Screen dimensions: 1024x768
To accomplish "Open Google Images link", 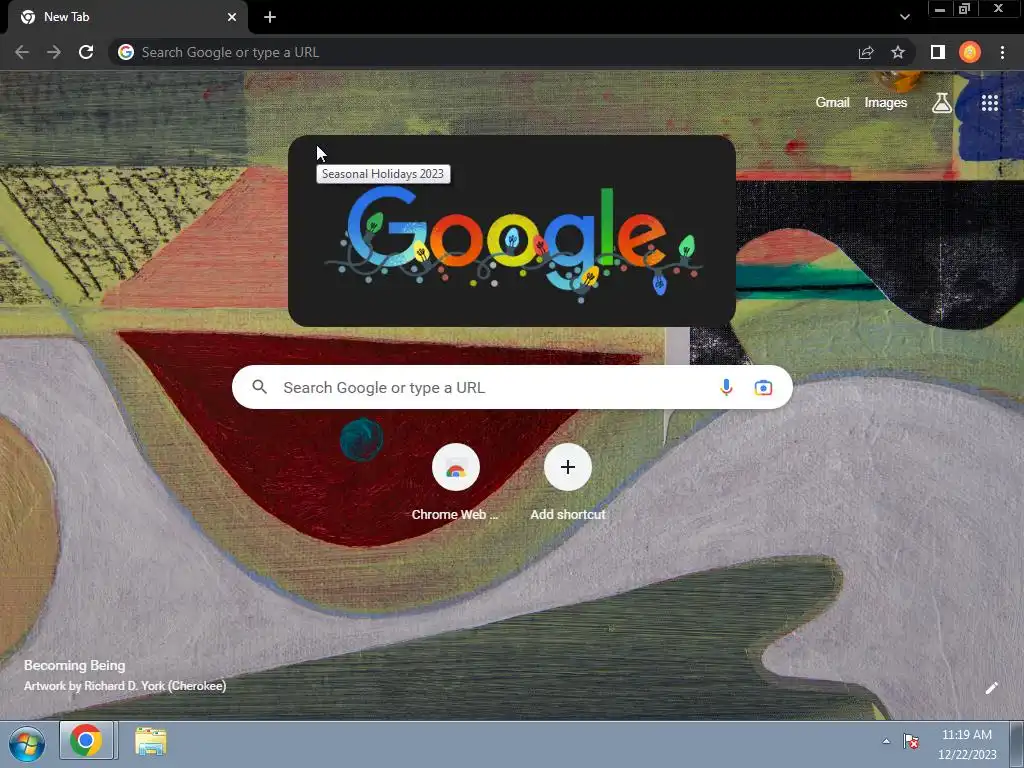I will (886, 103).
